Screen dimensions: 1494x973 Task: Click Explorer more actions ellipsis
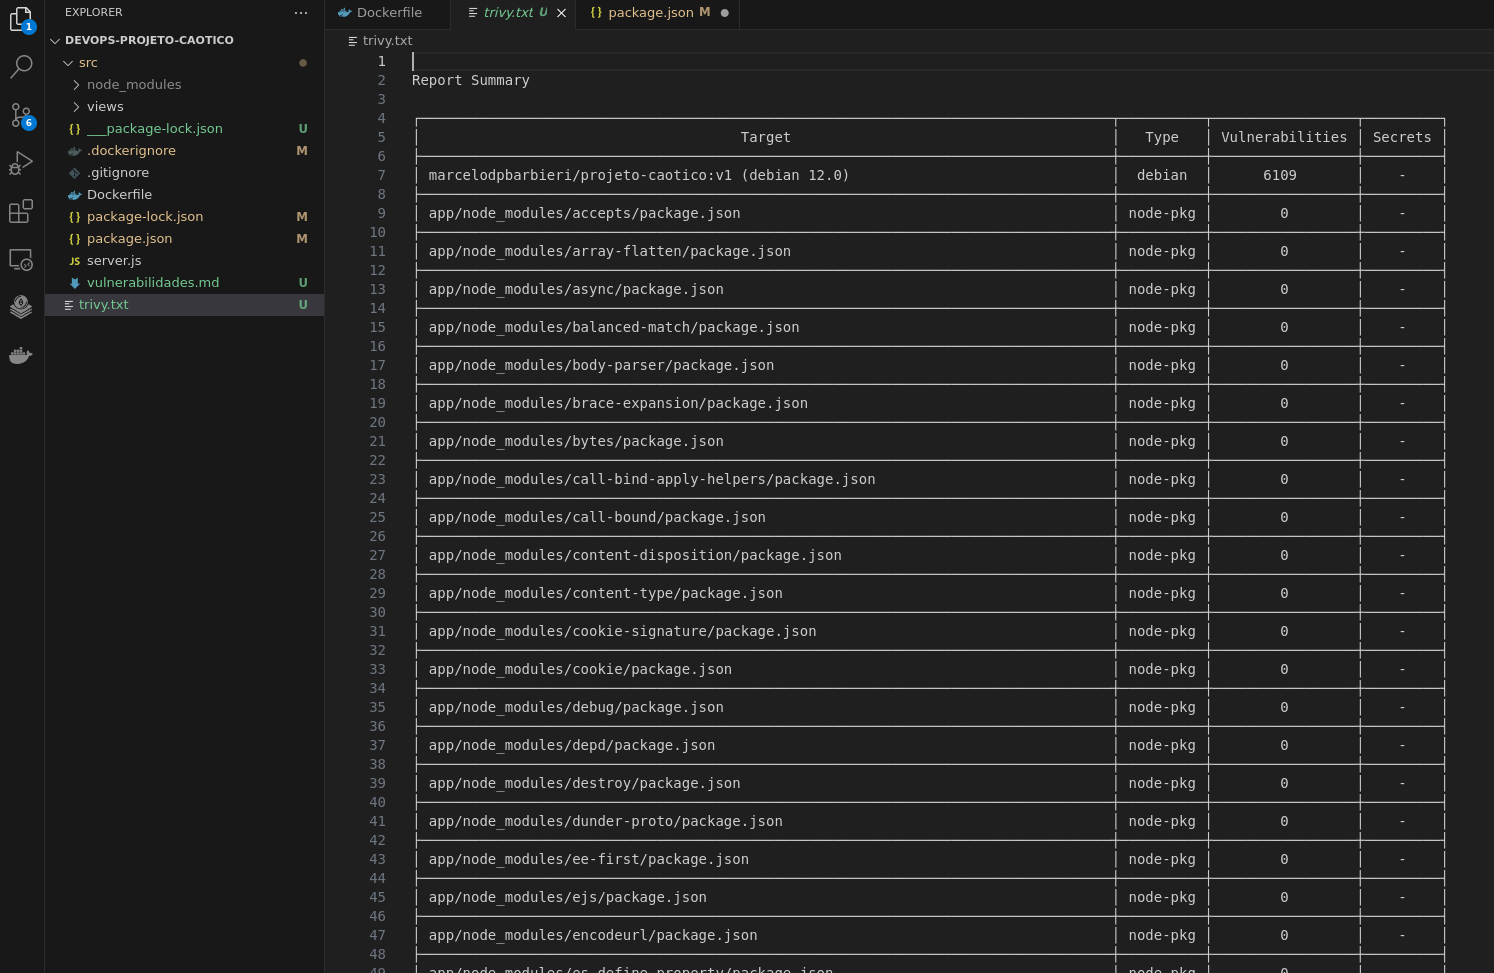(x=301, y=13)
